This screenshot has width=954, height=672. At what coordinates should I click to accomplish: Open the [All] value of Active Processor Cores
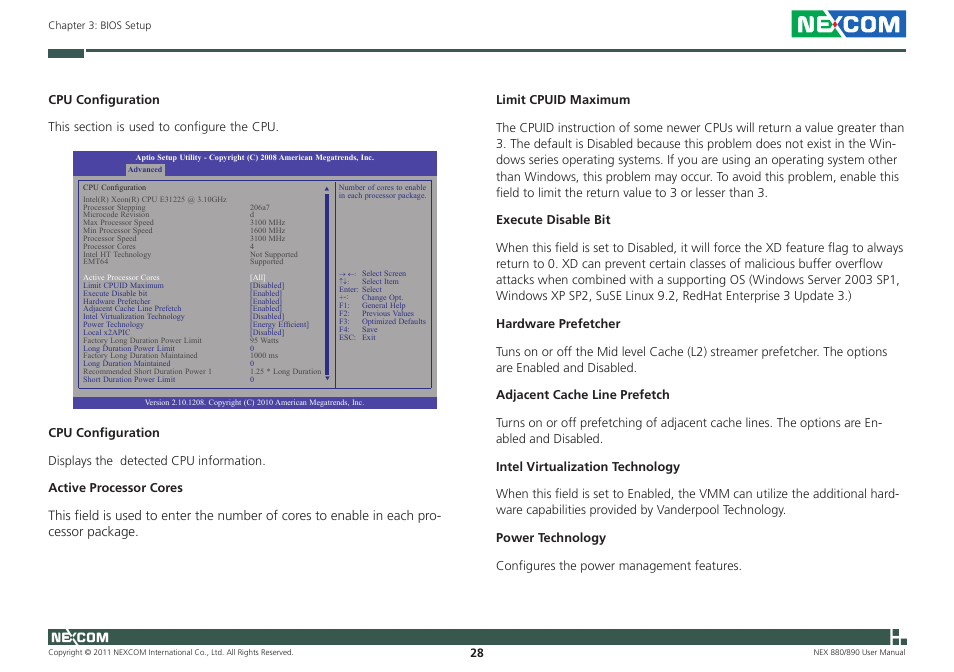(257, 277)
